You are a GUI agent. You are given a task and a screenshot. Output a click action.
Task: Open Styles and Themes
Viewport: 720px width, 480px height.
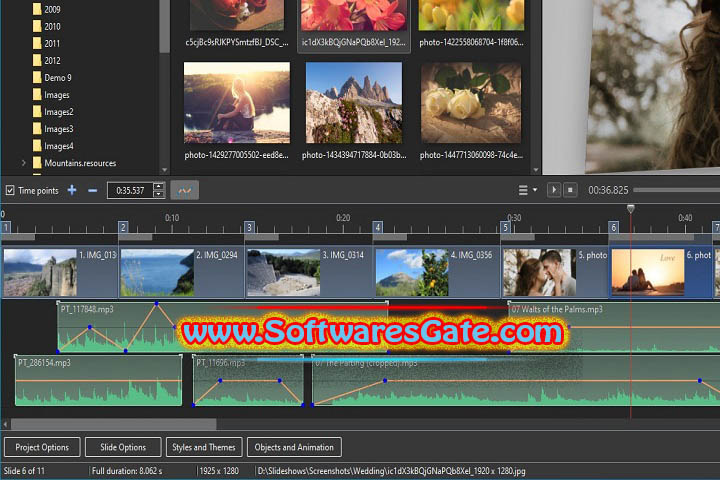point(204,447)
